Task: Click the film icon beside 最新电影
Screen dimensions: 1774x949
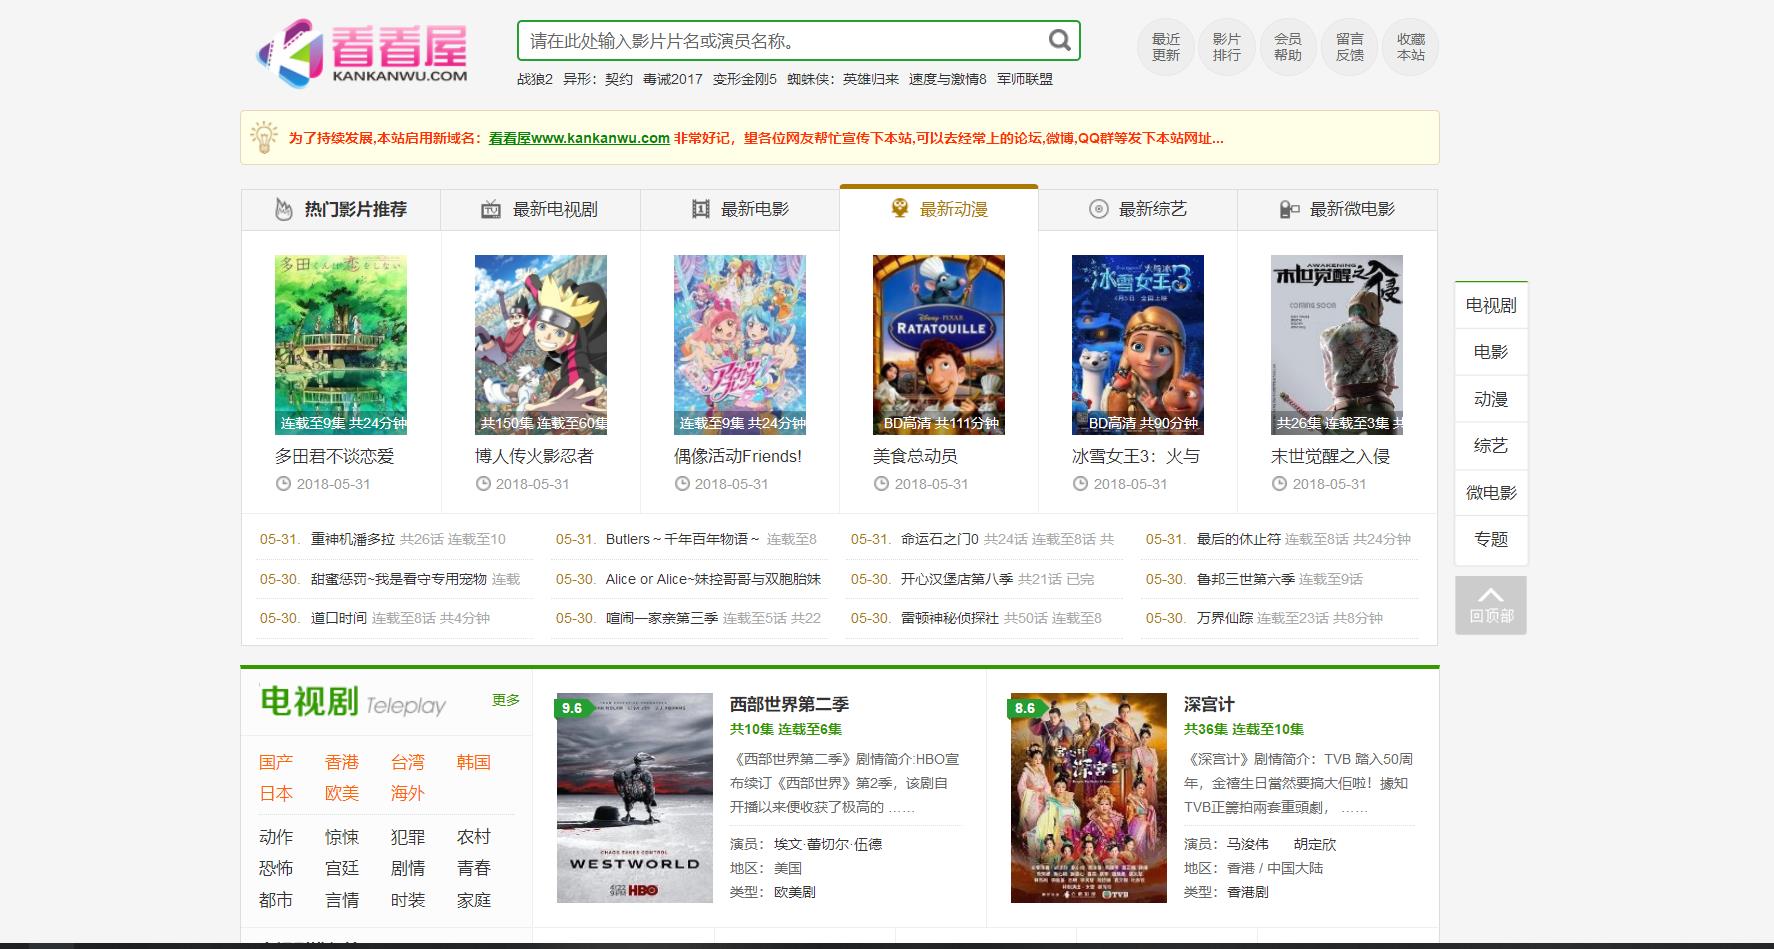Action: pos(701,209)
